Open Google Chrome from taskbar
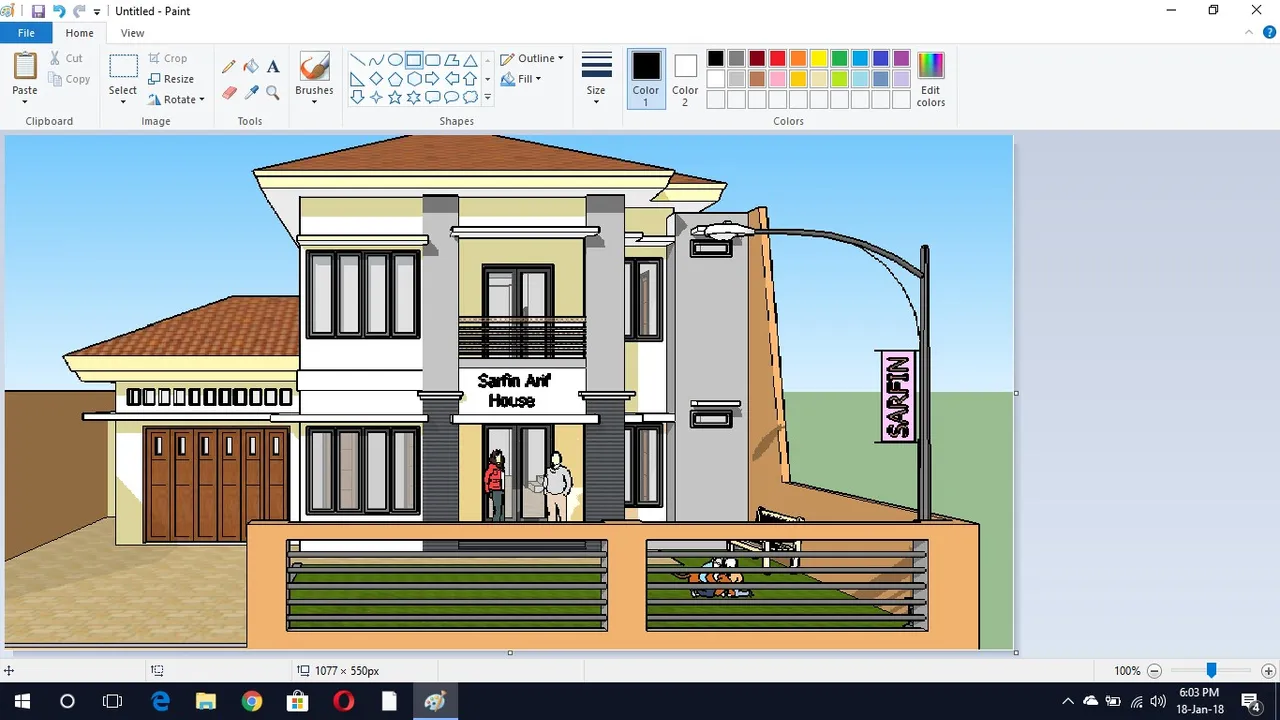1280x720 pixels. [251, 701]
